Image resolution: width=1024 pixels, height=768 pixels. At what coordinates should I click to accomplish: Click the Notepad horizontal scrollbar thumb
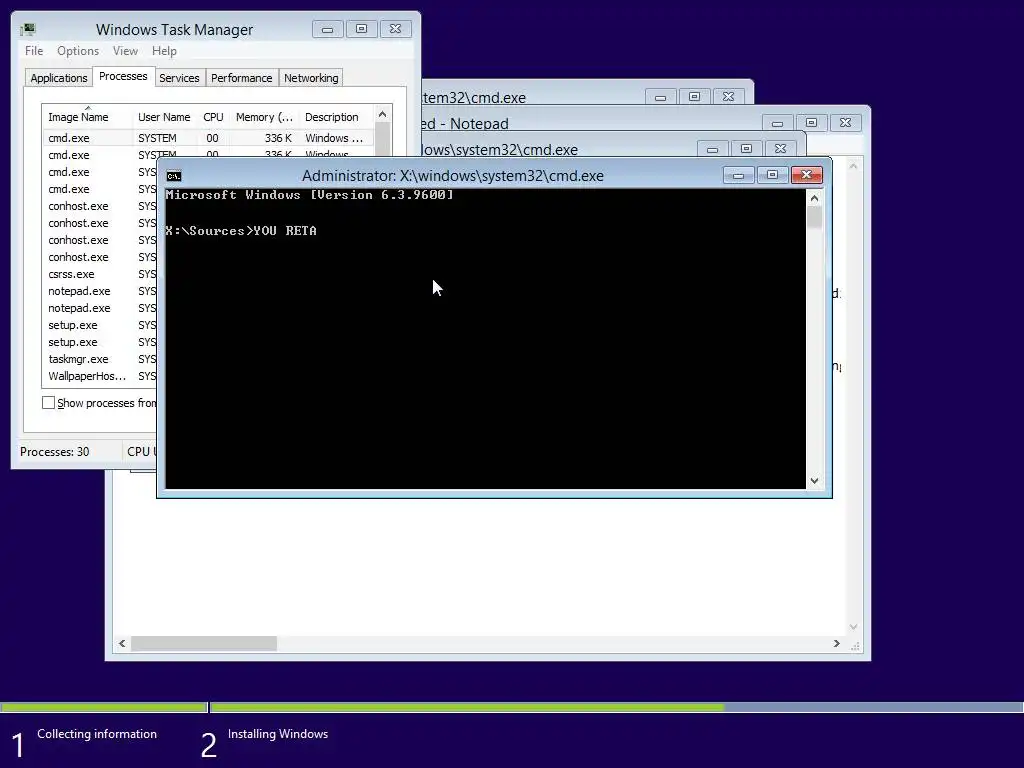204,643
